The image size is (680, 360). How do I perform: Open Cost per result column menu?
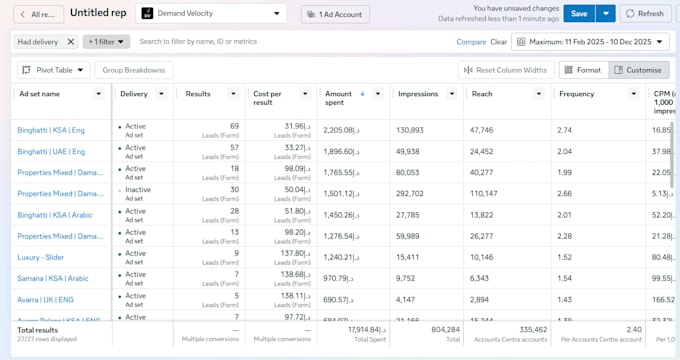coord(305,94)
